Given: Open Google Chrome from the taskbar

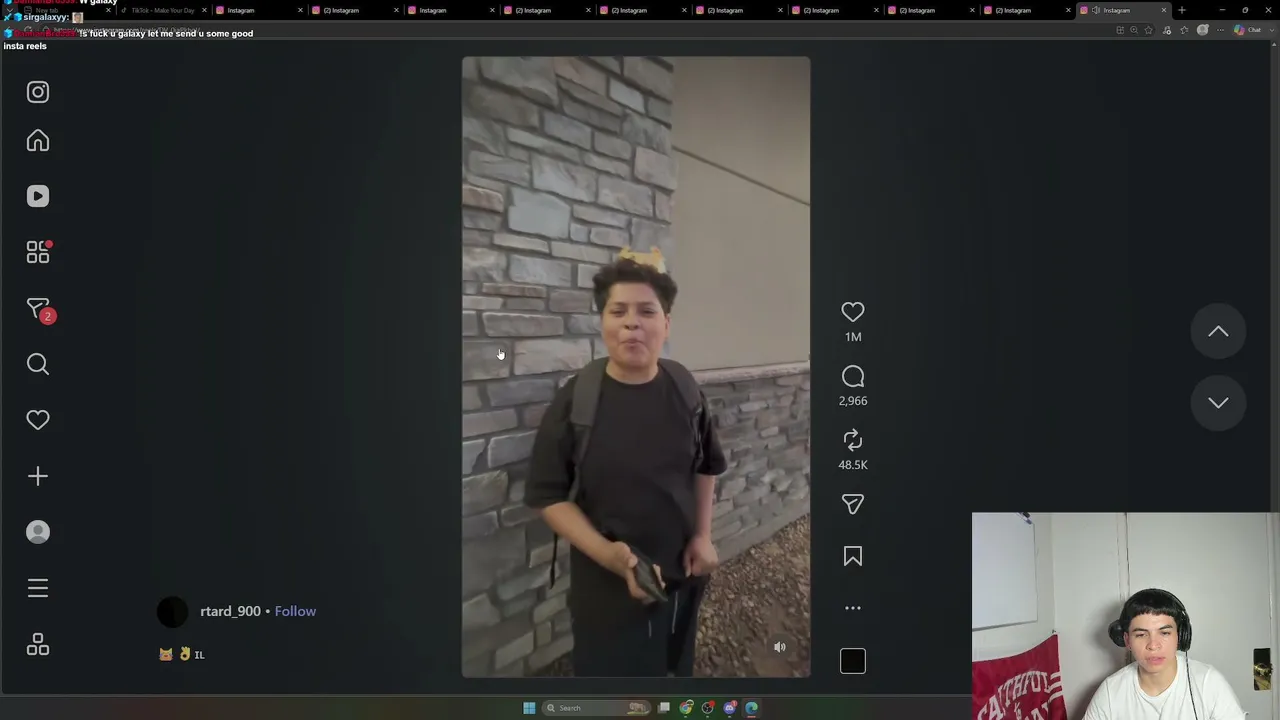Looking at the screenshot, I should pos(686,708).
